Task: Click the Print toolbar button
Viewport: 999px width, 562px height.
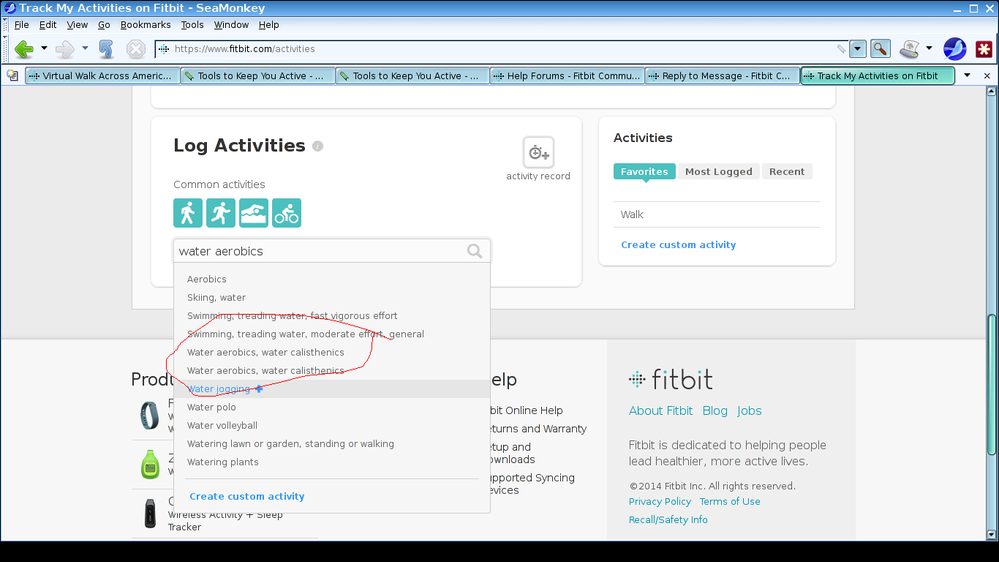Action: [x=910, y=48]
